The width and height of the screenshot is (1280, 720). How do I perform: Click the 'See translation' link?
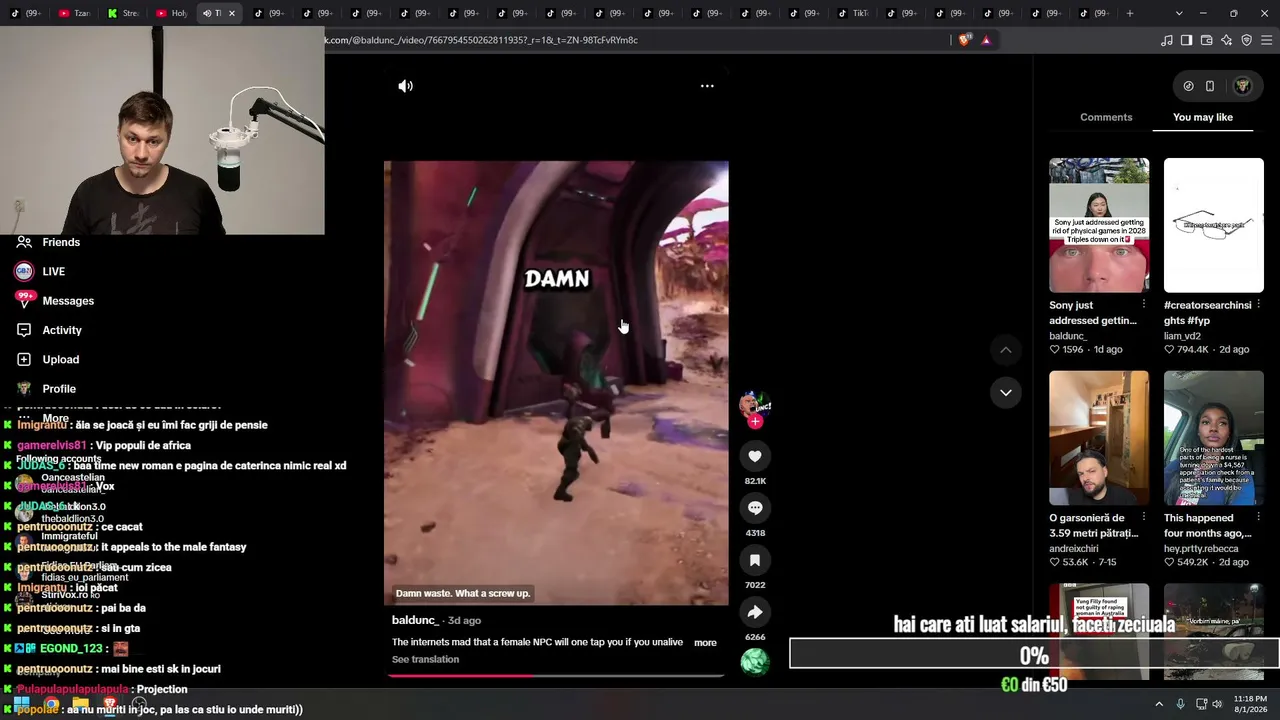(425, 660)
